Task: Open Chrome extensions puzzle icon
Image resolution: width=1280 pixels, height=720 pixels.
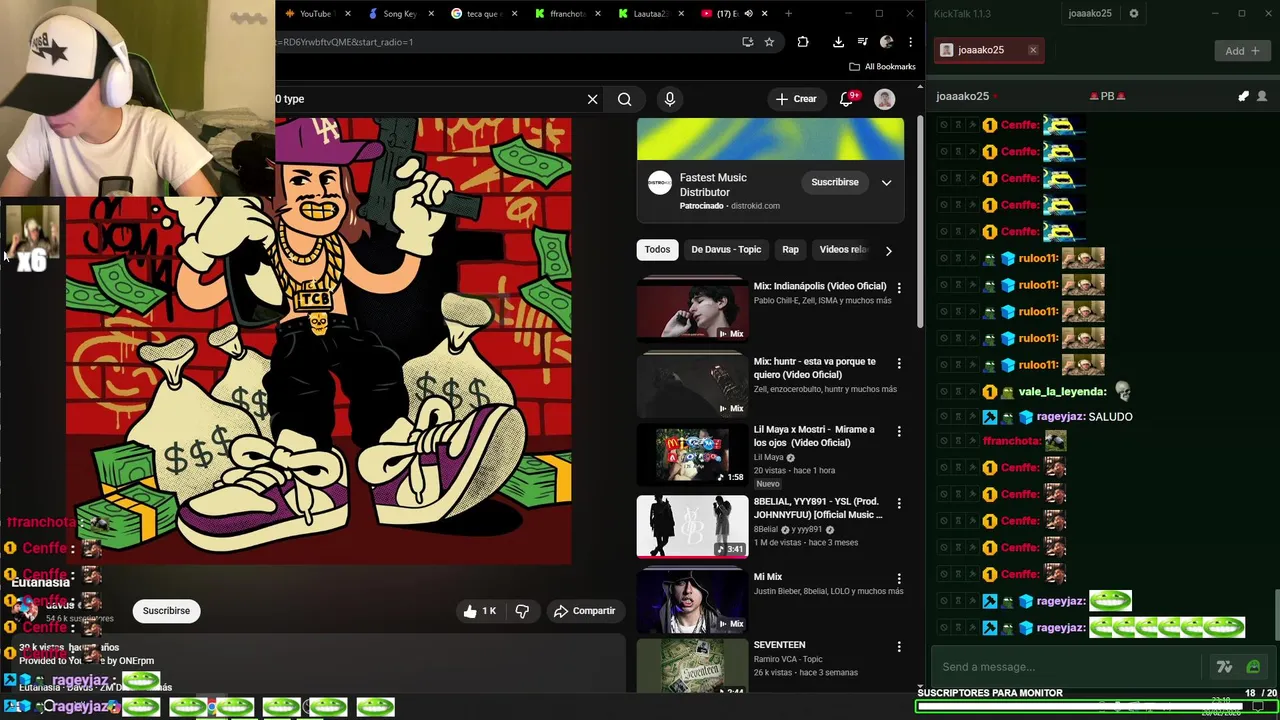Action: [803, 42]
